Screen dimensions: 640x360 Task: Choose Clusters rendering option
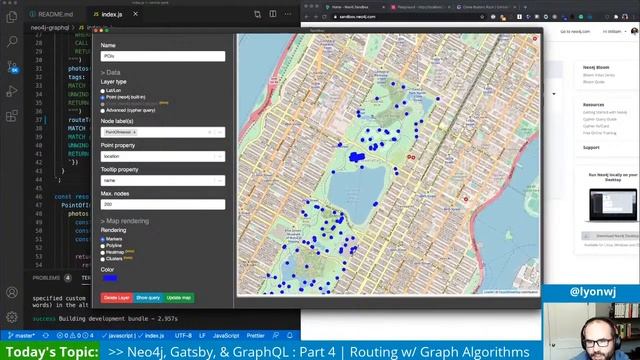coord(102,259)
